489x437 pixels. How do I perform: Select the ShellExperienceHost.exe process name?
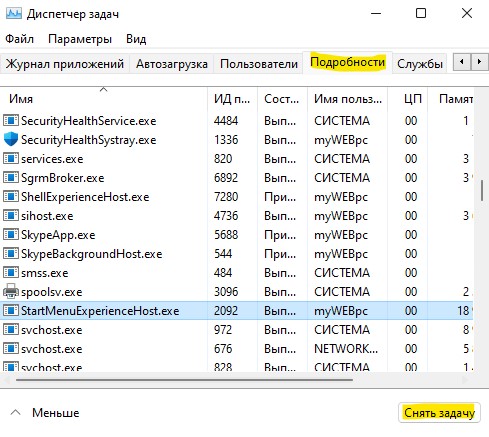click(x=85, y=197)
